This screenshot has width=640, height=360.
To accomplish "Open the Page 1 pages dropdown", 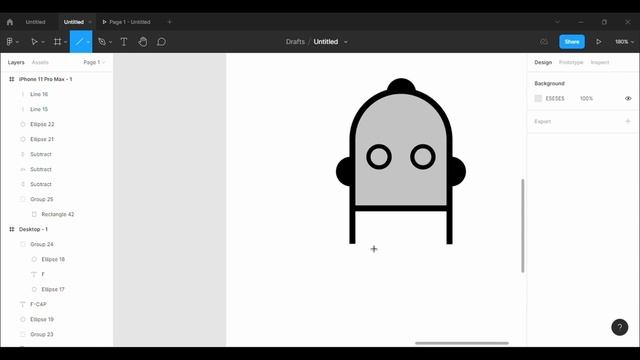I will pos(94,62).
